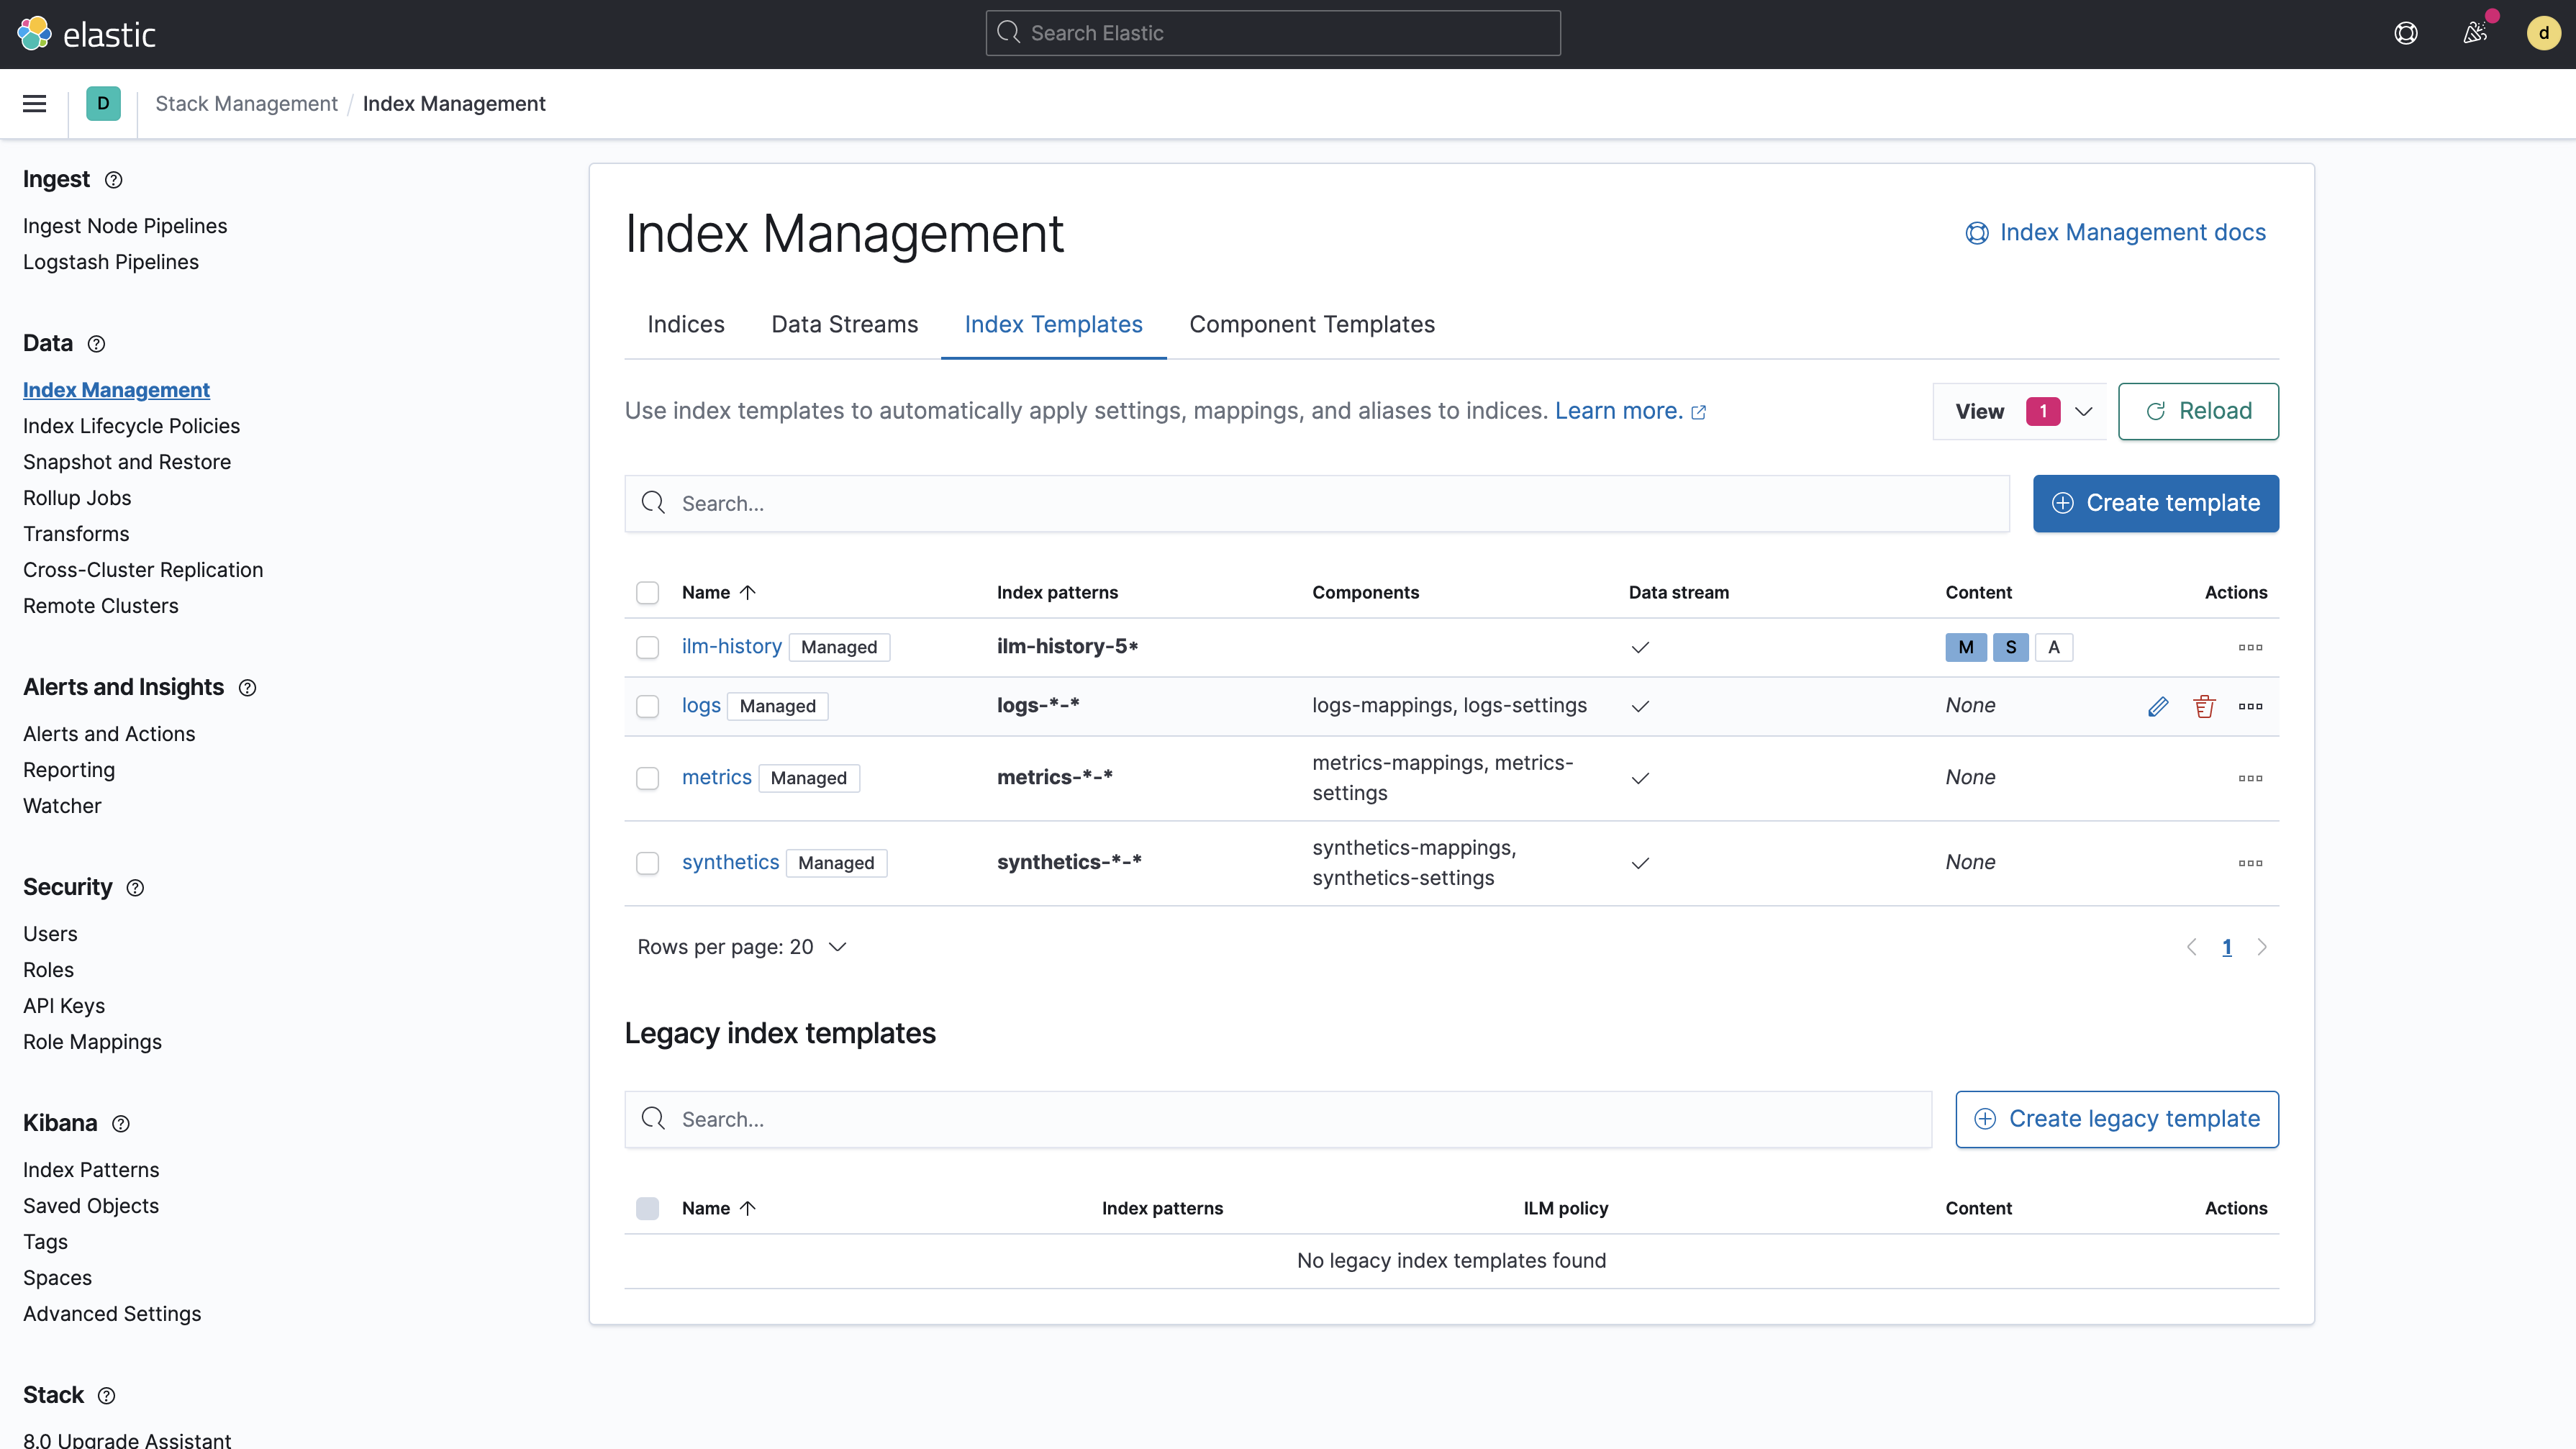The height and width of the screenshot is (1449, 2576).
Task: Open the help menu lifebuoy icon
Action: (x=2405, y=34)
